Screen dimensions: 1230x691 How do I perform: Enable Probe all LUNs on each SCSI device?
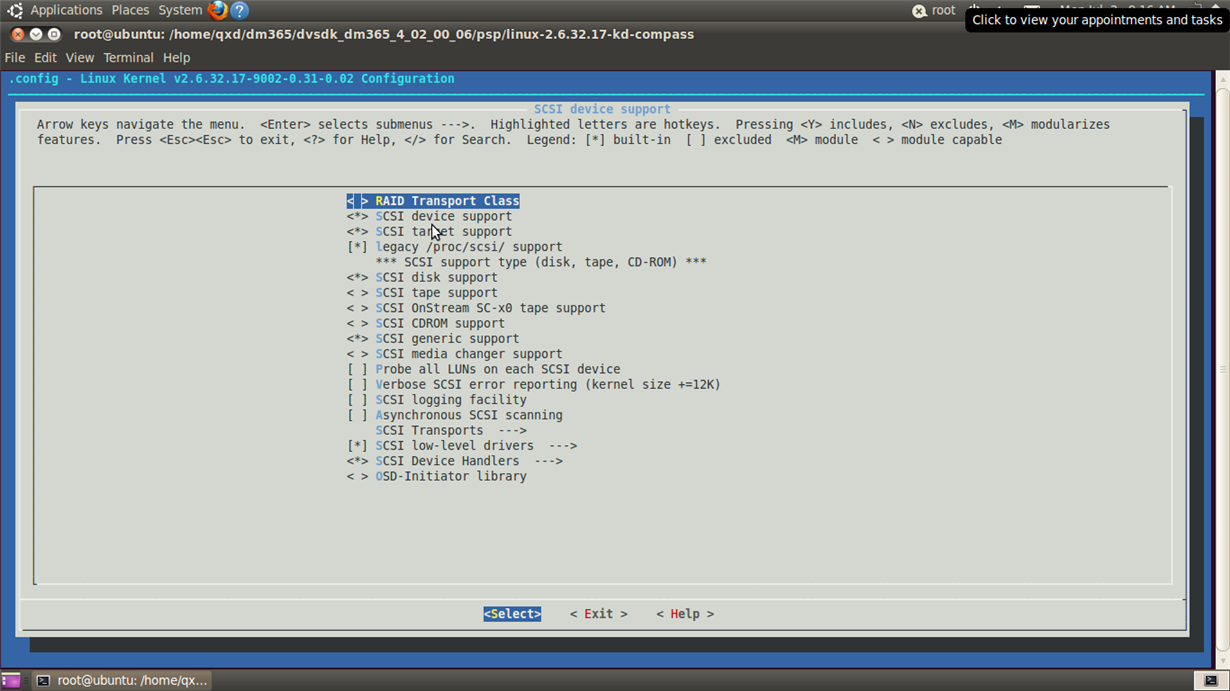pyautogui.click(x=484, y=369)
